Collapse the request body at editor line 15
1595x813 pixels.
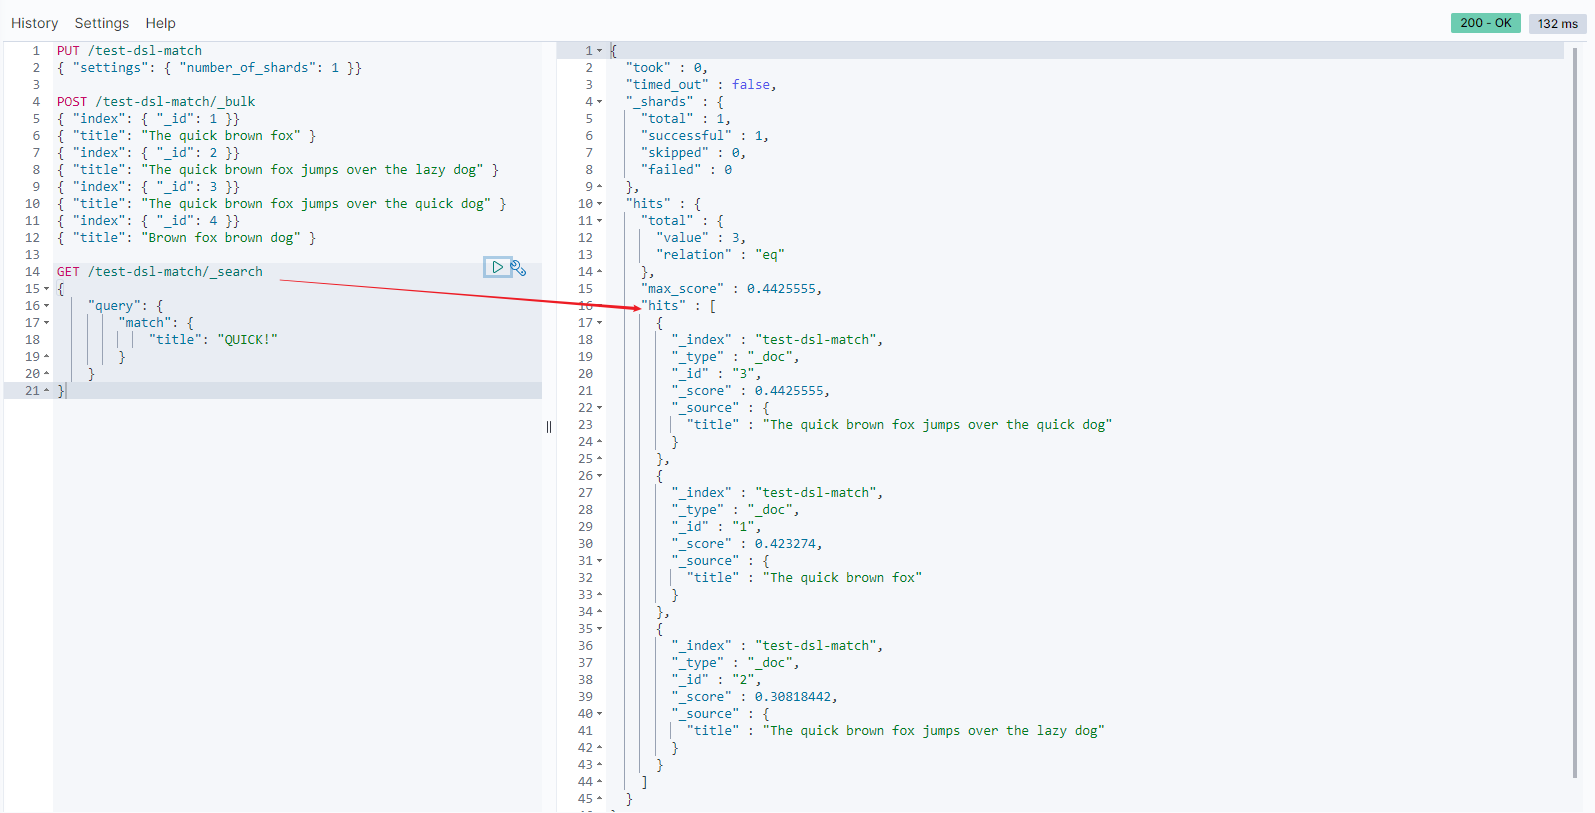46,289
